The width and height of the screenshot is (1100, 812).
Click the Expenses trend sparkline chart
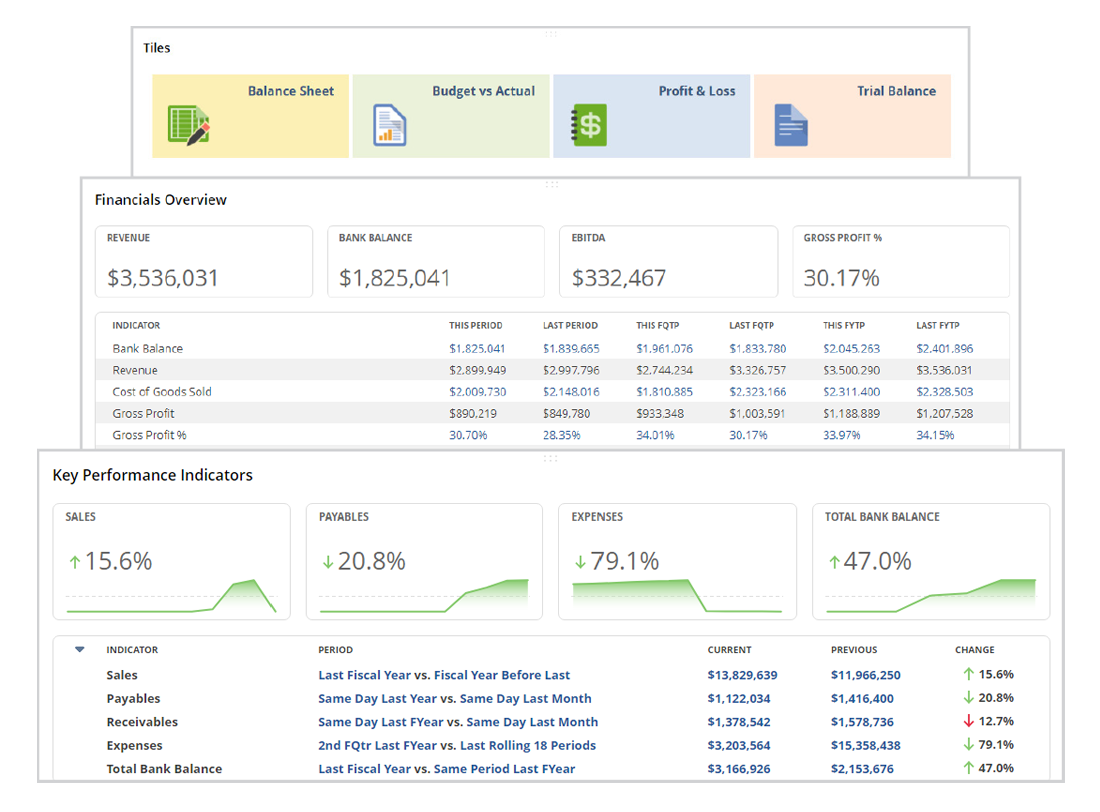point(677,596)
